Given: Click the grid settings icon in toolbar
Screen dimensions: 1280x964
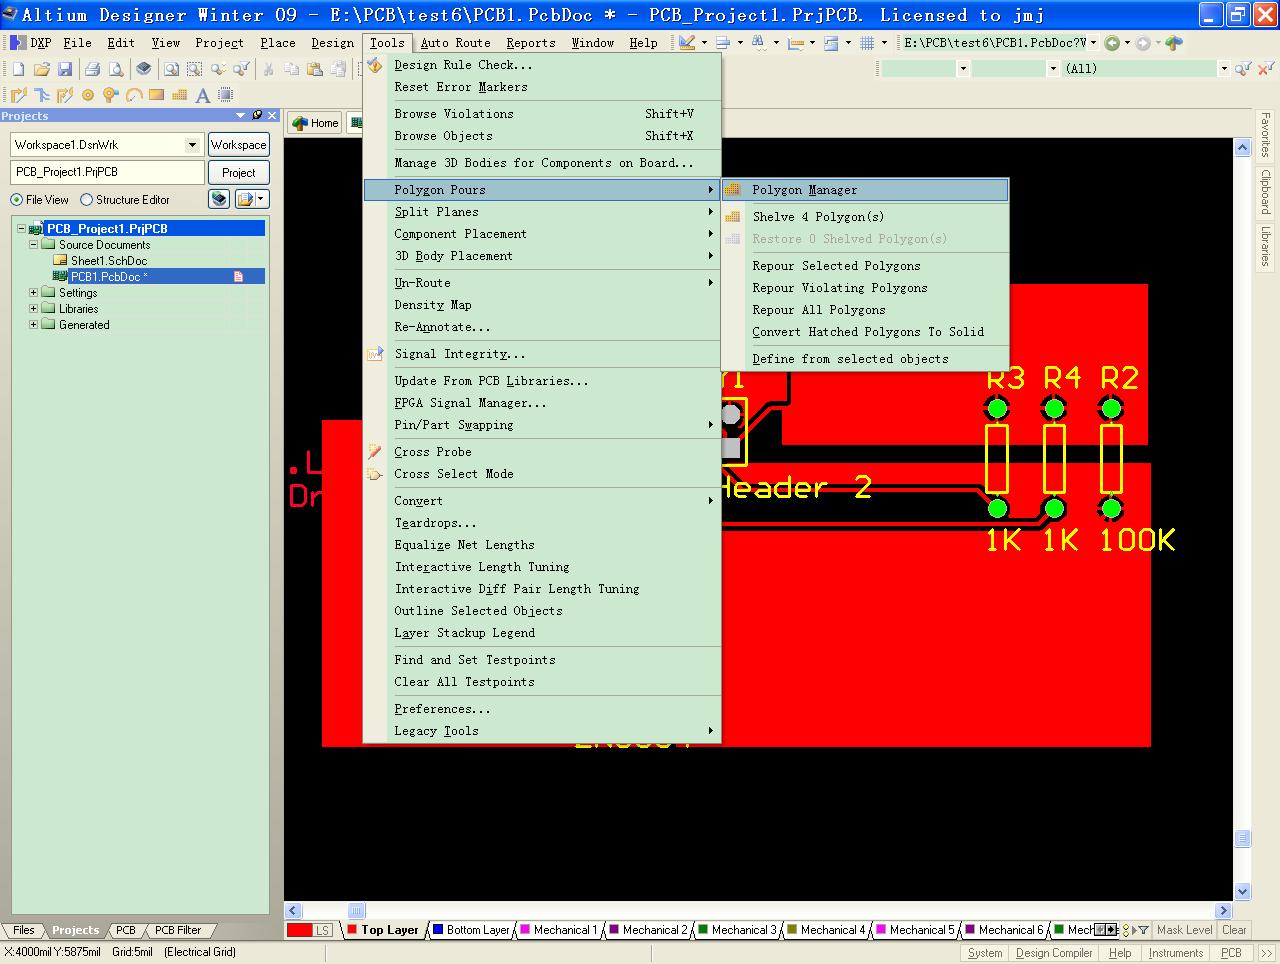Looking at the screenshot, I should coord(867,43).
